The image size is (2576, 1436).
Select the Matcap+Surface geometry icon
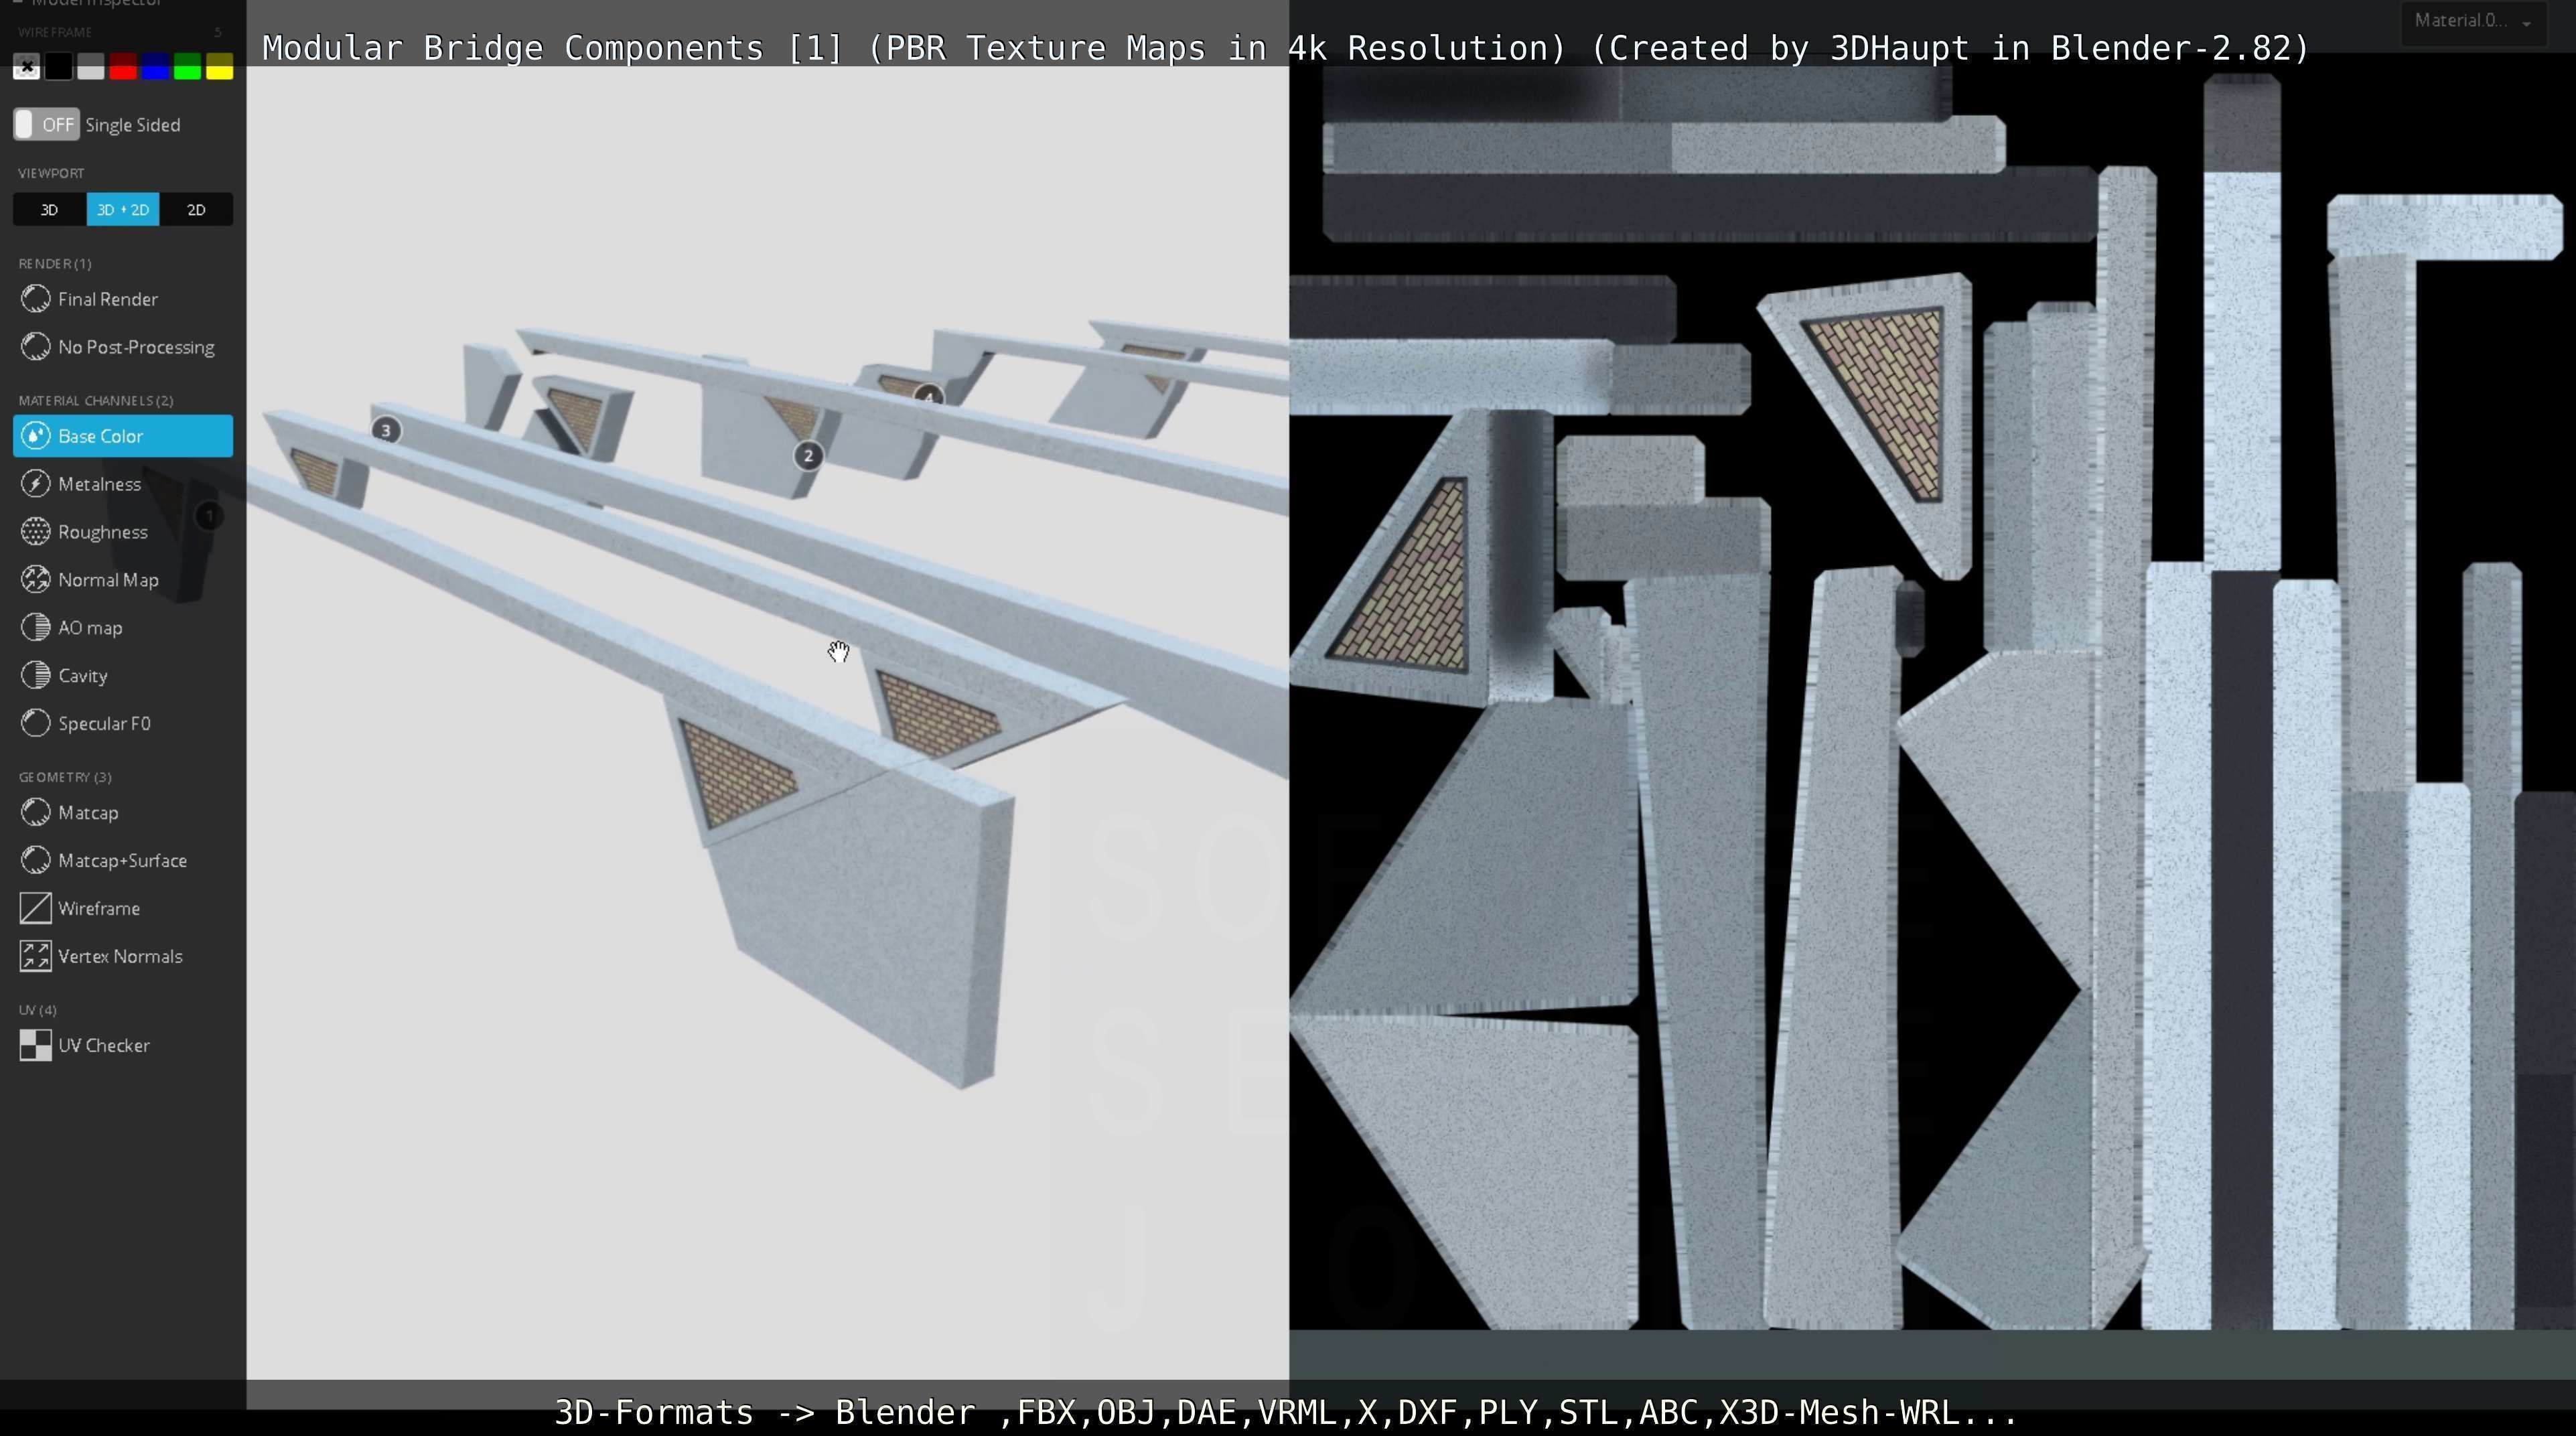(36, 861)
